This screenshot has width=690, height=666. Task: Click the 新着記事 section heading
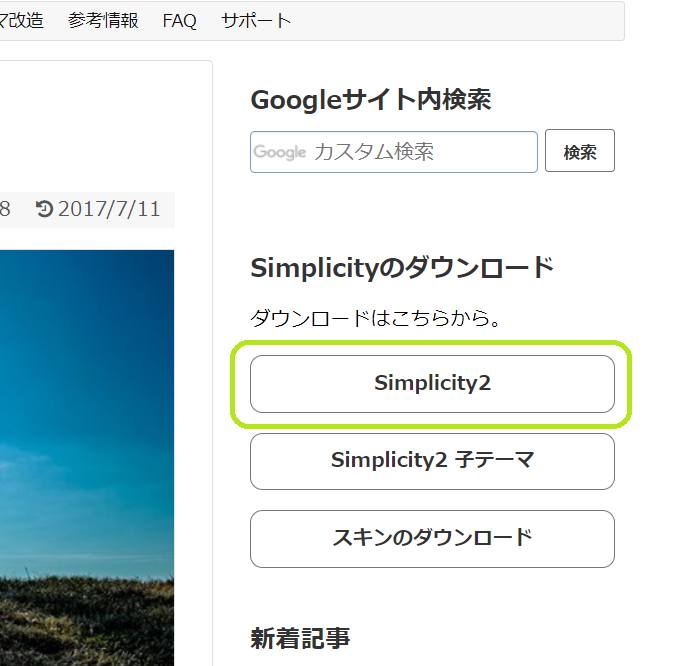pyautogui.click(x=300, y=638)
